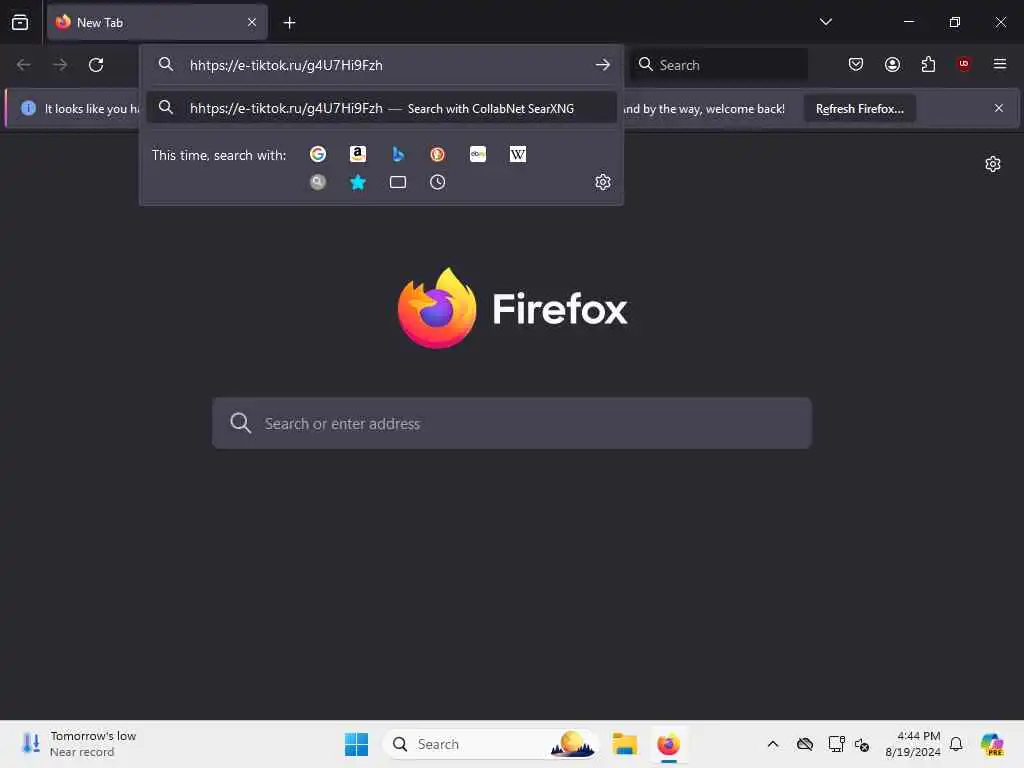Open the cloud sync tray icon
Screen dimensions: 1024x768
pyautogui.click(x=805, y=744)
